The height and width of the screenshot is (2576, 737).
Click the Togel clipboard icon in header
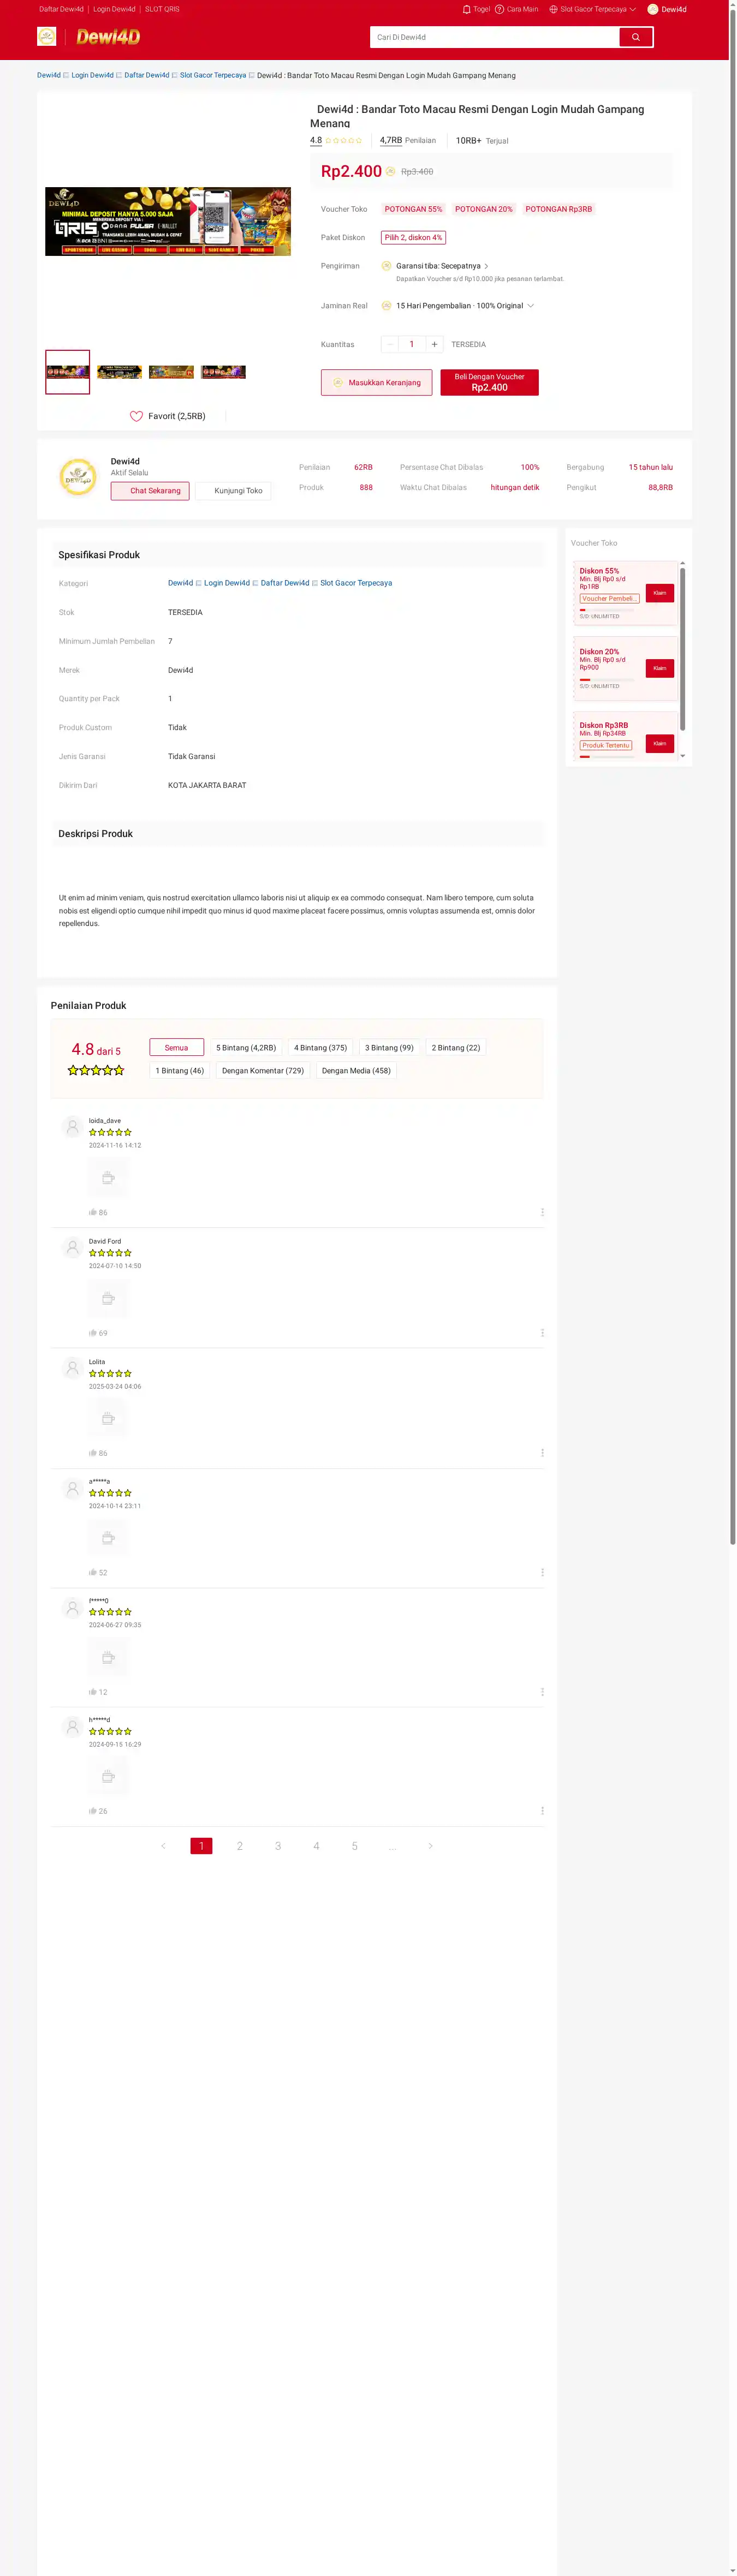pyautogui.click(x=466, y=9)
